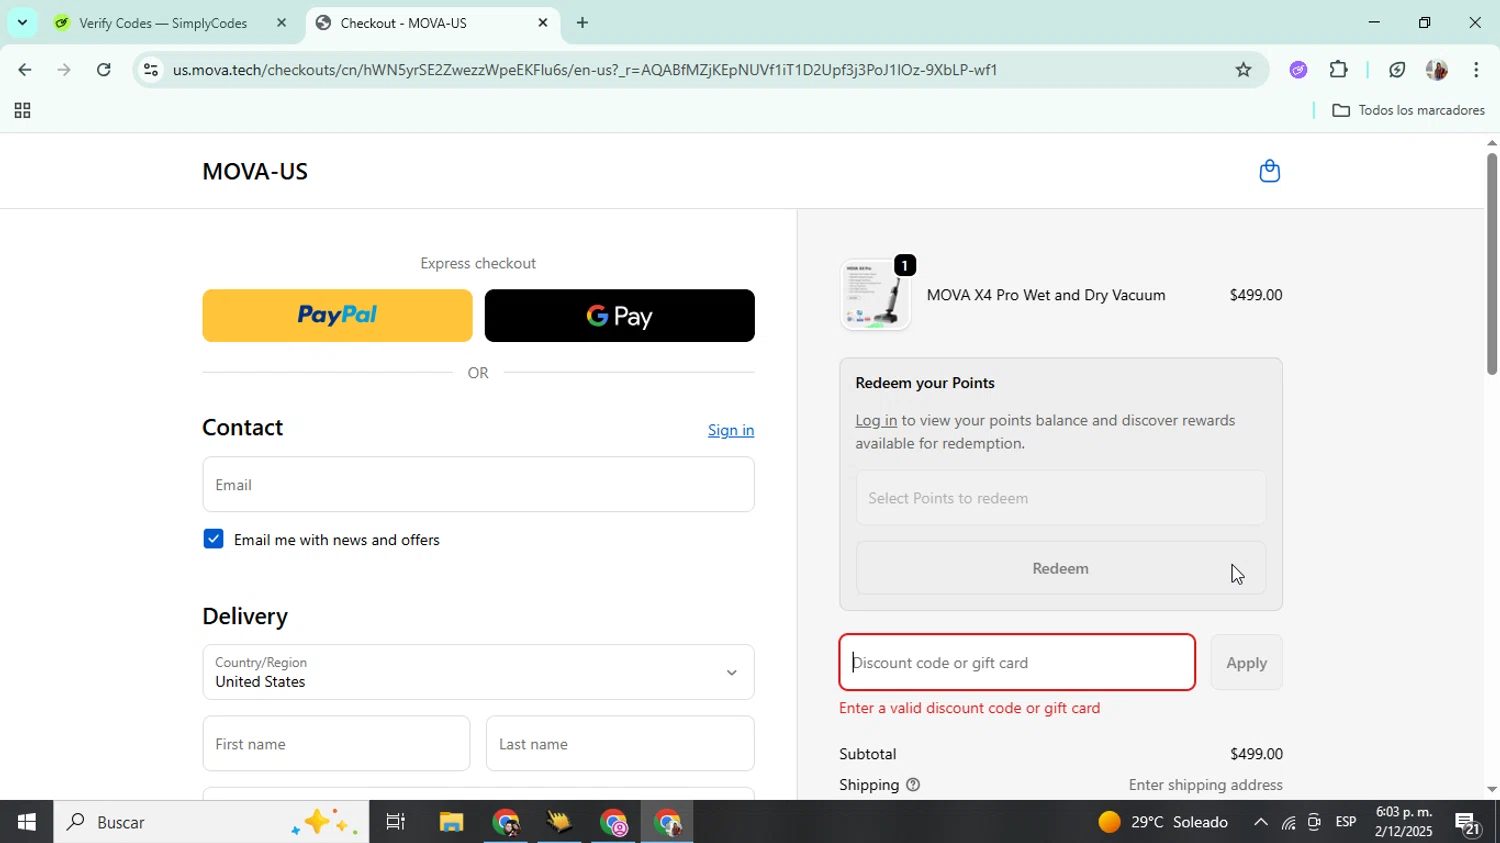The image size is (1500, 843).
Task: Click the Redeem button
Action: coord(1060,568)
